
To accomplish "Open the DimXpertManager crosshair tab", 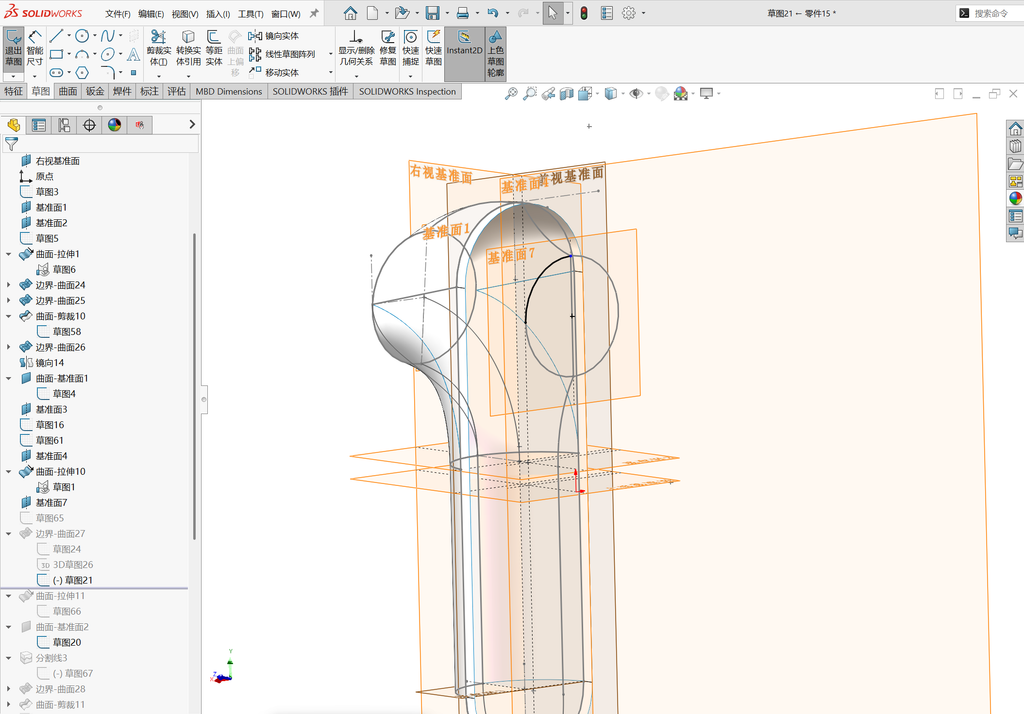I will pyautogui.click(x=89, y=125).
